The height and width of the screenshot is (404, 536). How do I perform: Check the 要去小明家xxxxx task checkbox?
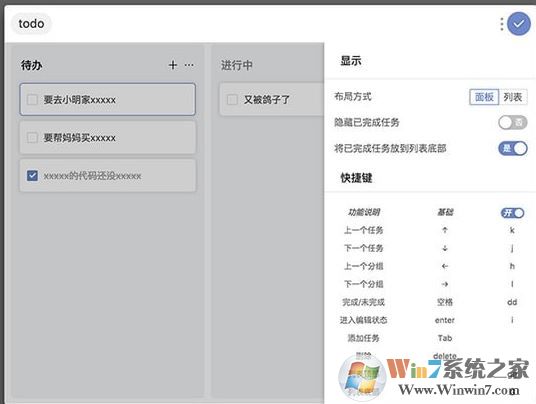tap(32, 100)
